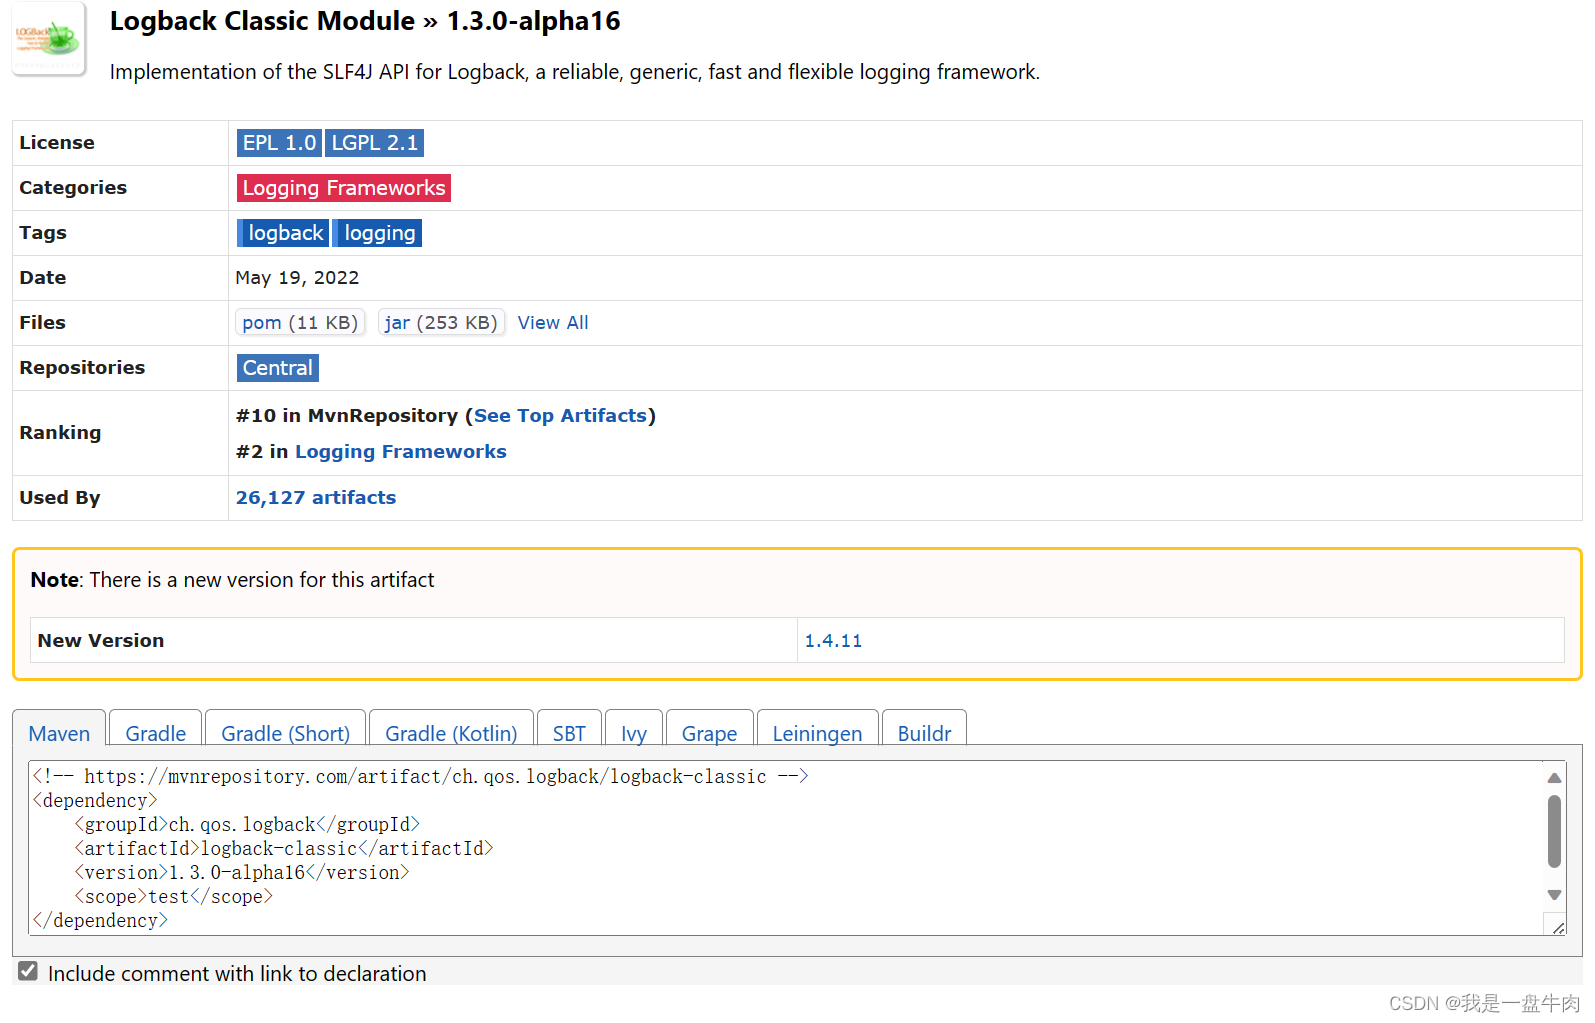Click the Files row label
The image size is (1595, 1023).
(x=42, y=323)
